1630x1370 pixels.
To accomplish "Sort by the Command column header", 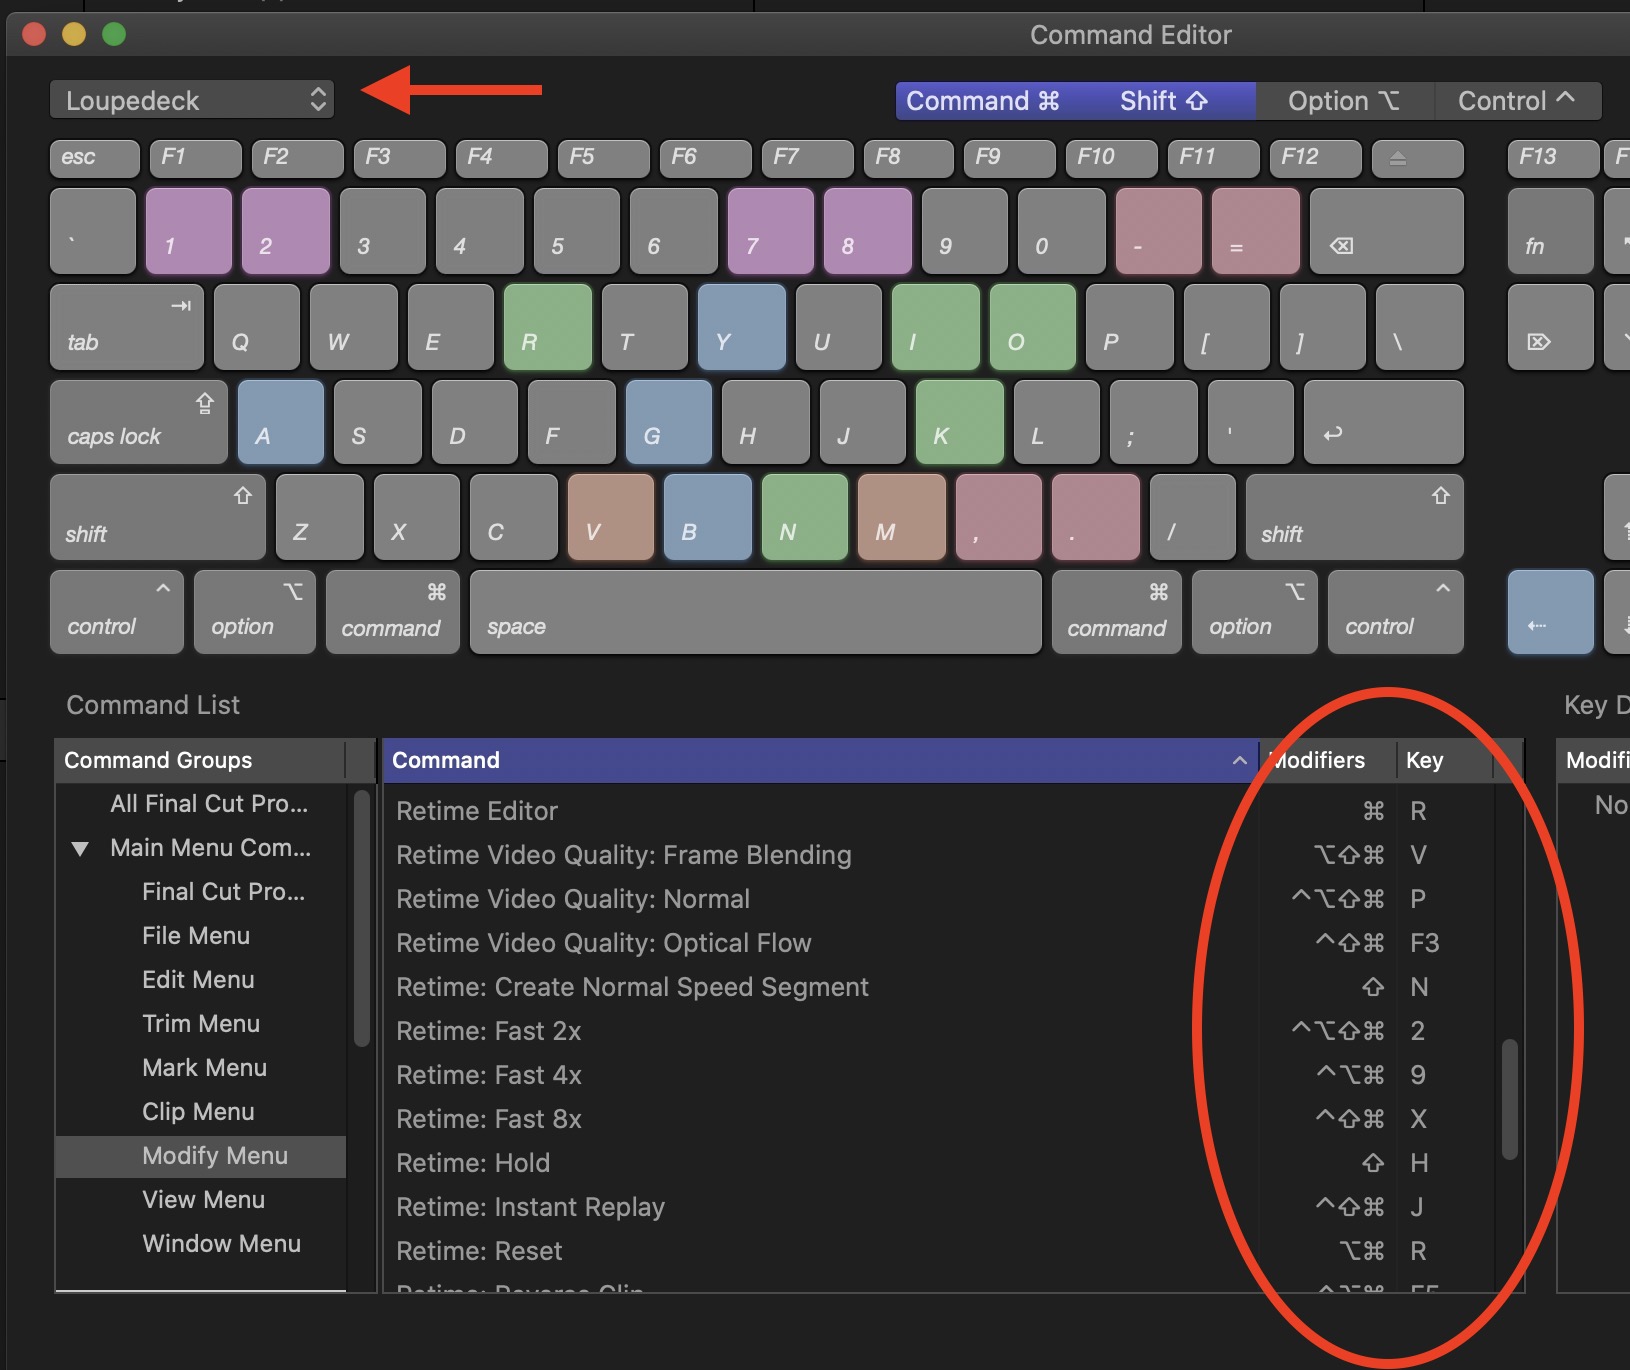I will pos(820,760).
